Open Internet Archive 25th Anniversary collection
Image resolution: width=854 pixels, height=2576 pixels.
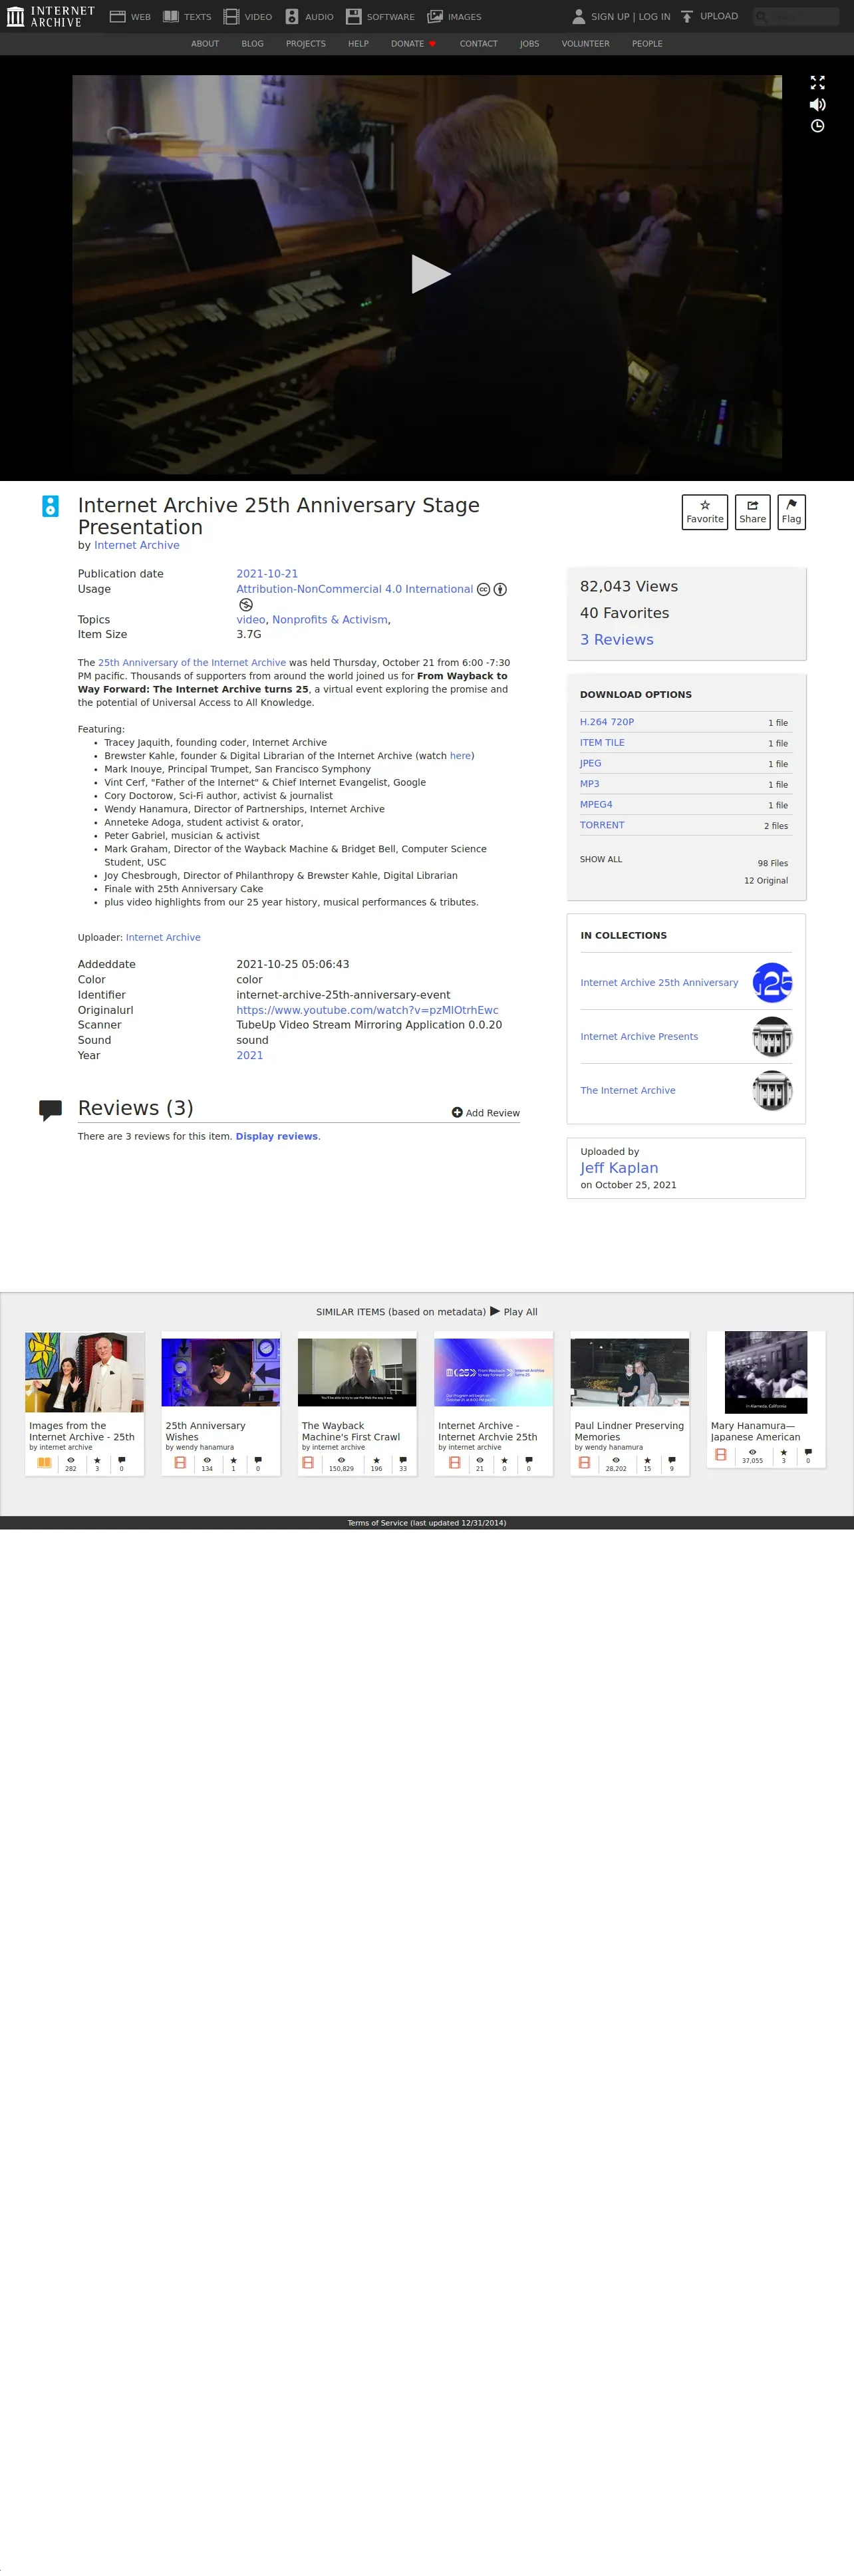coord(659,983)
